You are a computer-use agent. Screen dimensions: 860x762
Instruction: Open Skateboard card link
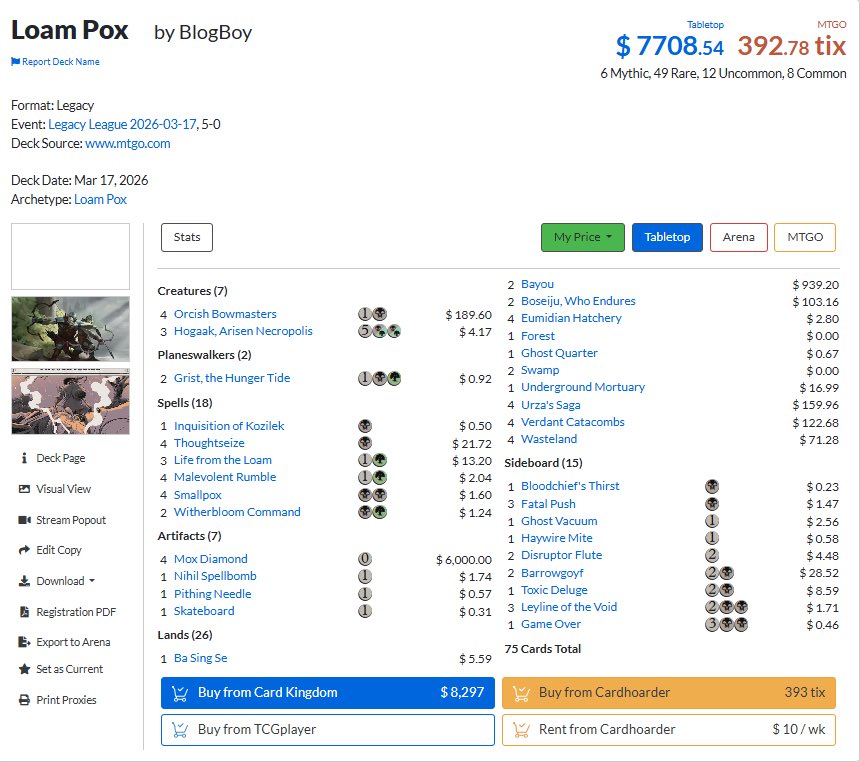coord(204,611)
